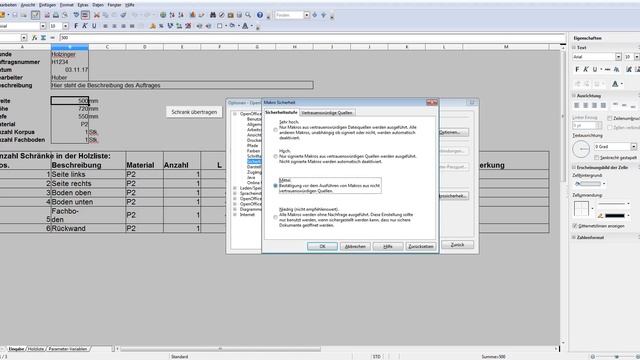640x360 pixels.
Task: Click the horizontal scrollbar below the sheet
Action: 220,349
